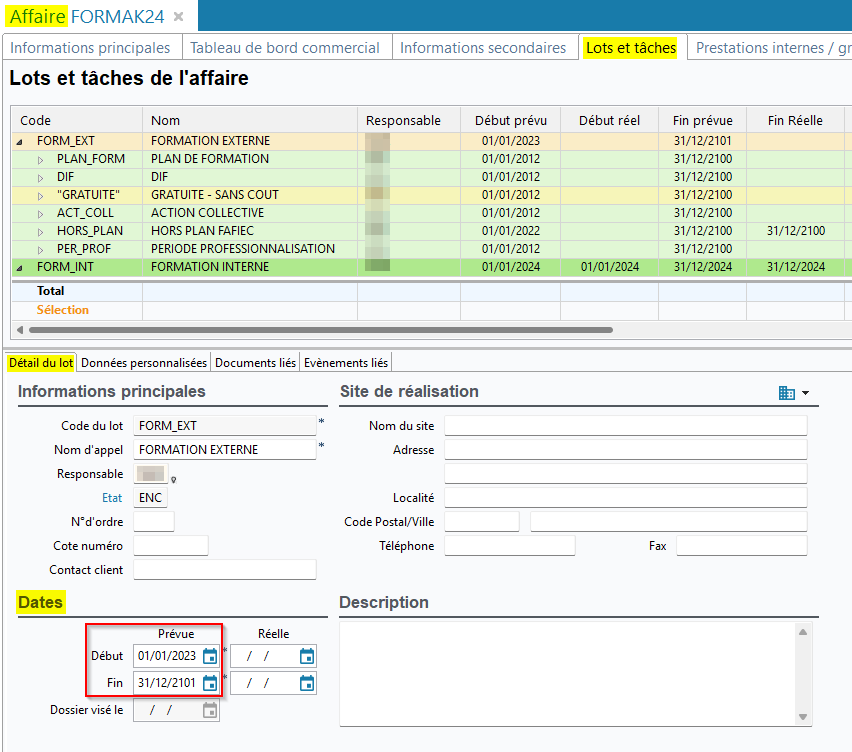Image resolution: width=852 pixels, height=752 pixels.
Task: Click the Etat link label
Action: click(x=112, y=498)
